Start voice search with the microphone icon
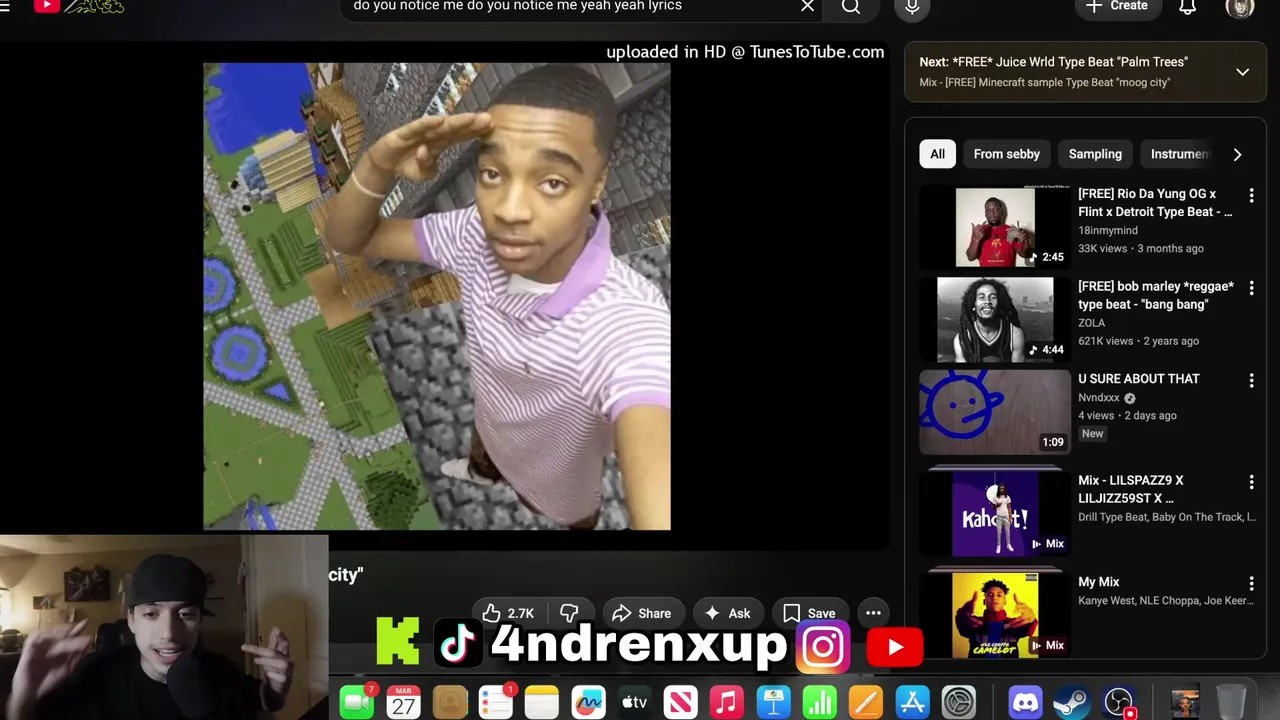Viewport: 1280px width, 720px height. (x=912, y=7)
